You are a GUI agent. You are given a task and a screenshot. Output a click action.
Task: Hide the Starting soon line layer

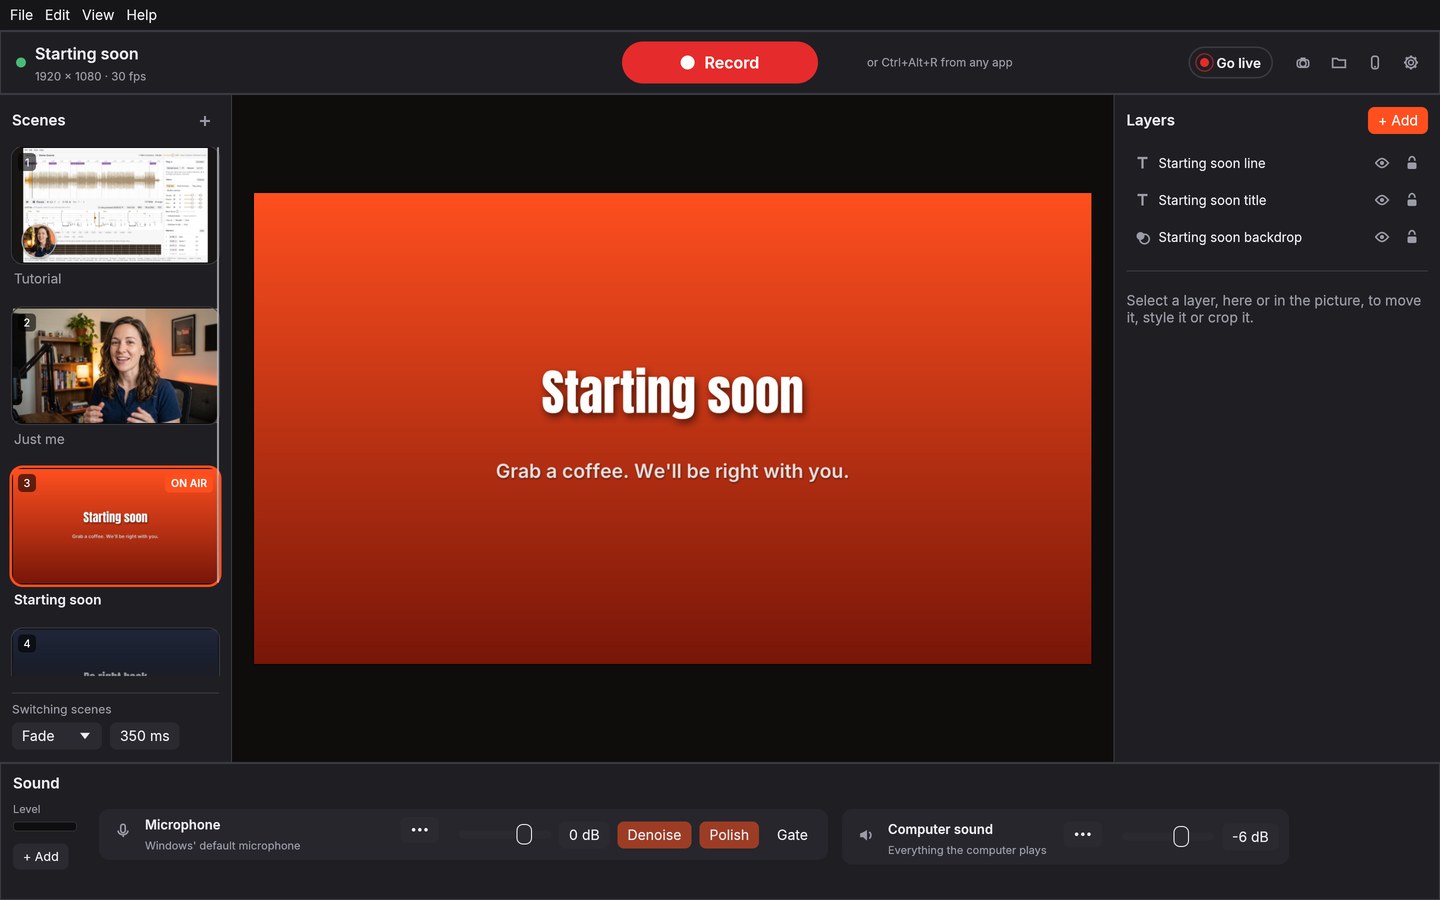(x=1382, y=163)
